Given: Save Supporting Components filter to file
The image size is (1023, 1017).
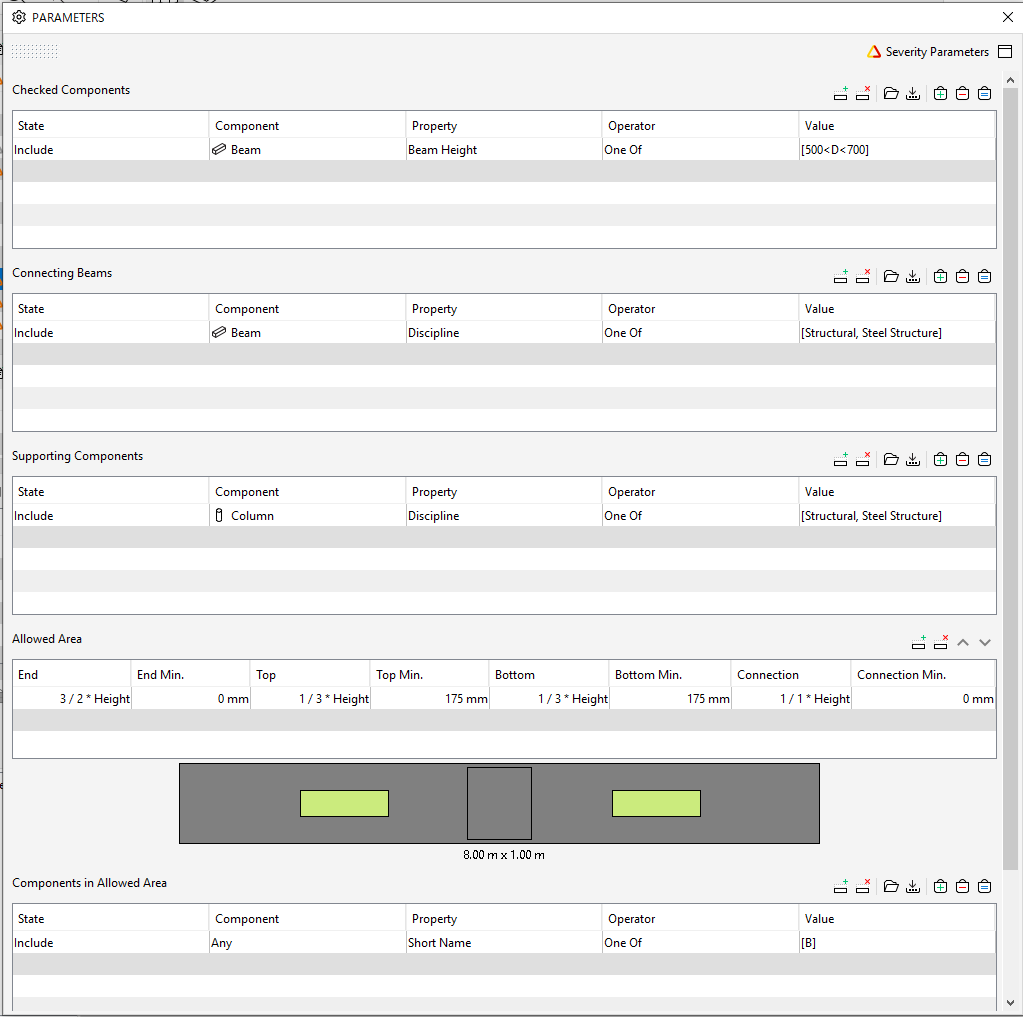Looking at the screenshot, I should [x=913, y=459].
